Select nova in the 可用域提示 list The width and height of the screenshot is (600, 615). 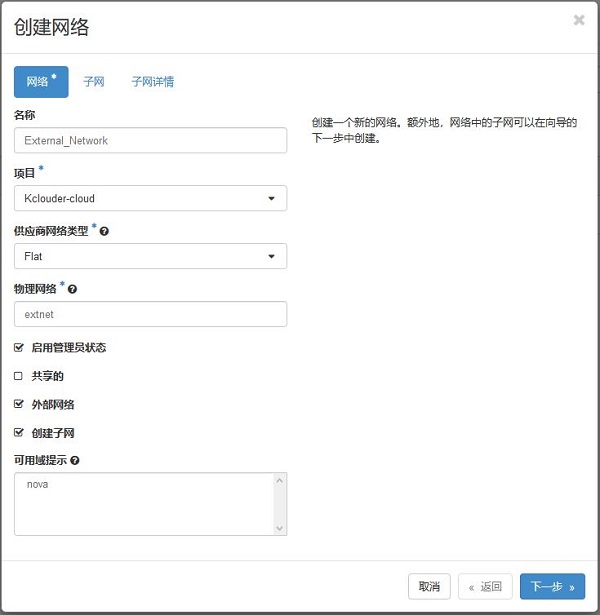[x=38, y=484]
